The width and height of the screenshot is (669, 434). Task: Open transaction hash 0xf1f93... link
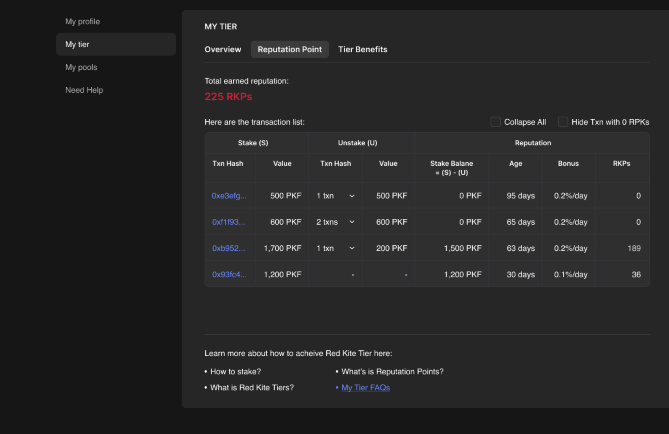click(x=229, y=222)
